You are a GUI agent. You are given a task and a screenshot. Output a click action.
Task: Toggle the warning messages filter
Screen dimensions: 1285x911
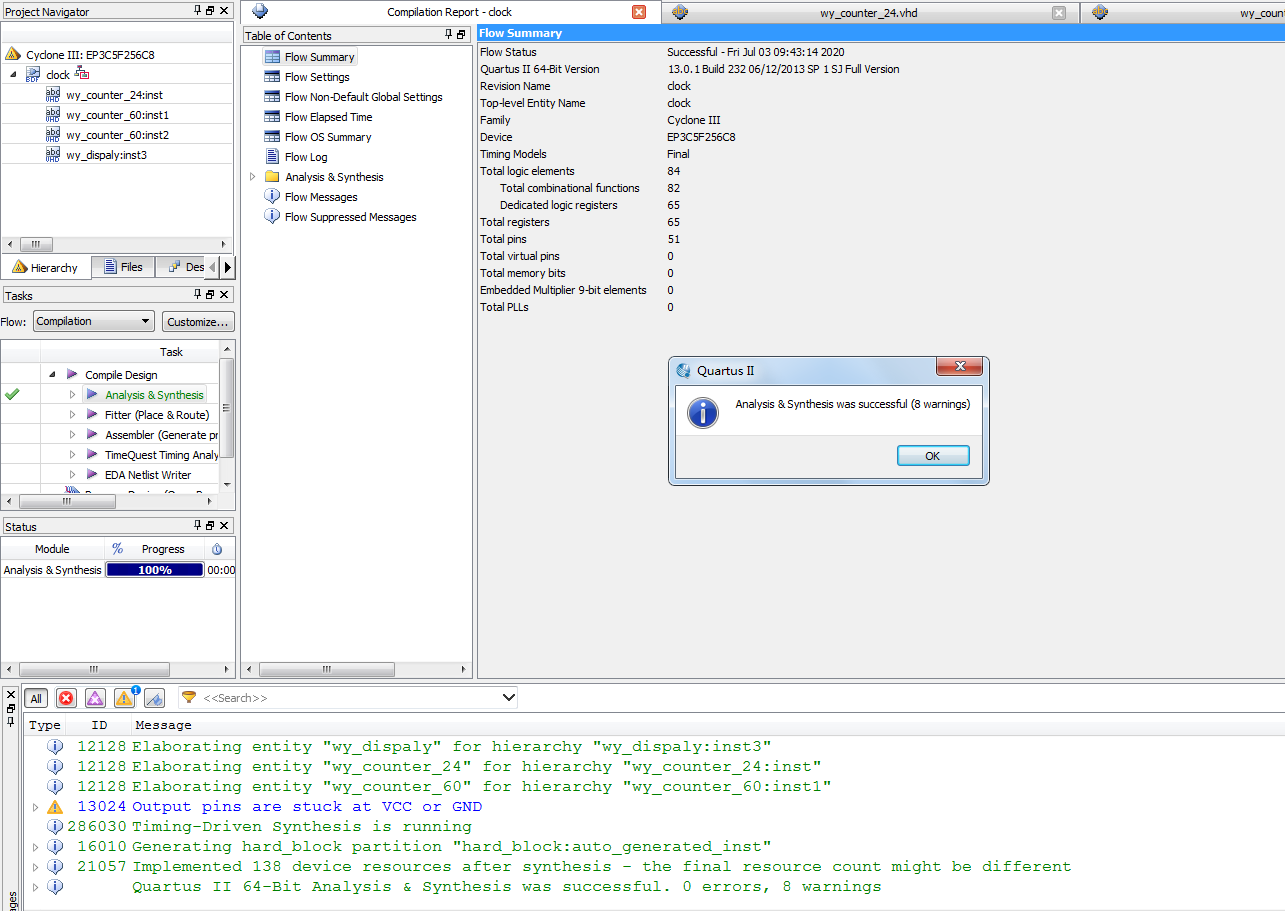(x=124, y=698)
